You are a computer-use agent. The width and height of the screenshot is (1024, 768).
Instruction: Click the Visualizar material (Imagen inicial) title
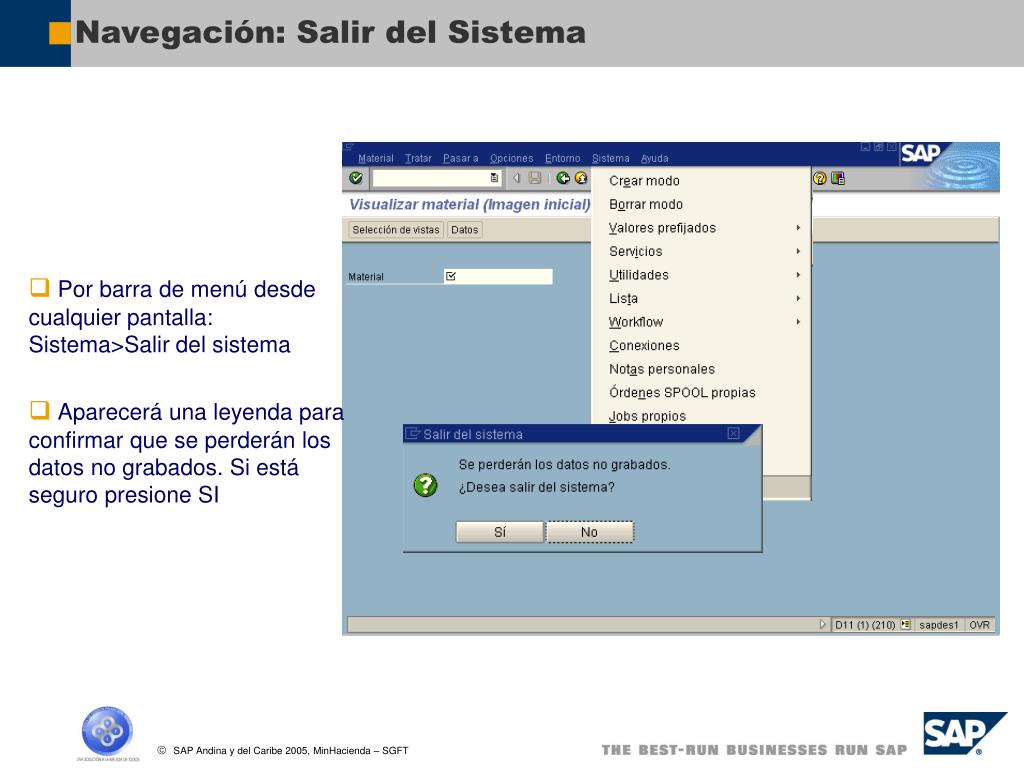point(470,204)
